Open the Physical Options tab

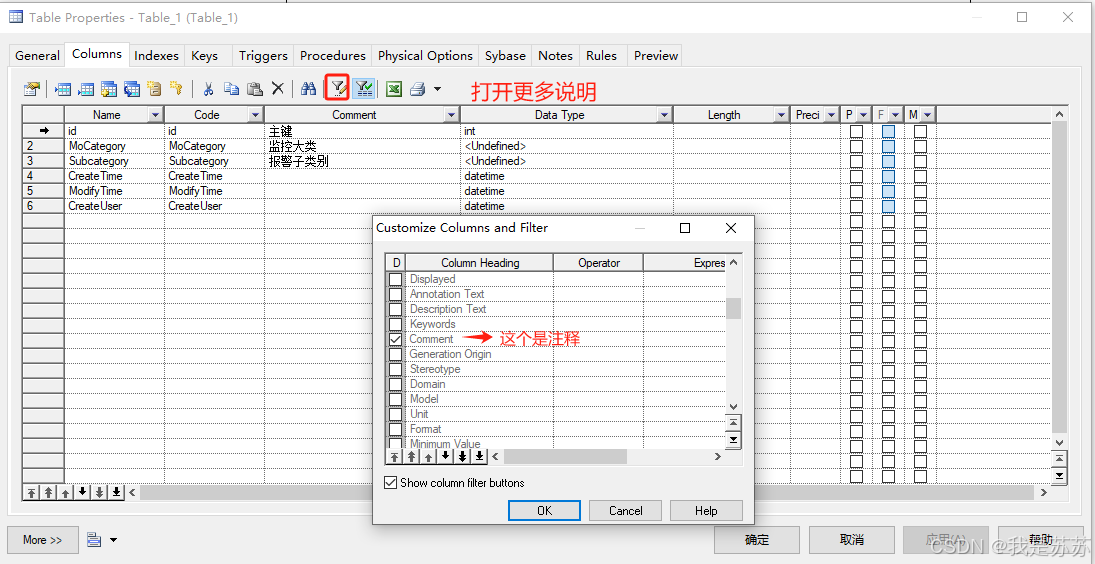pyautogui.click(x=425, y=56)
